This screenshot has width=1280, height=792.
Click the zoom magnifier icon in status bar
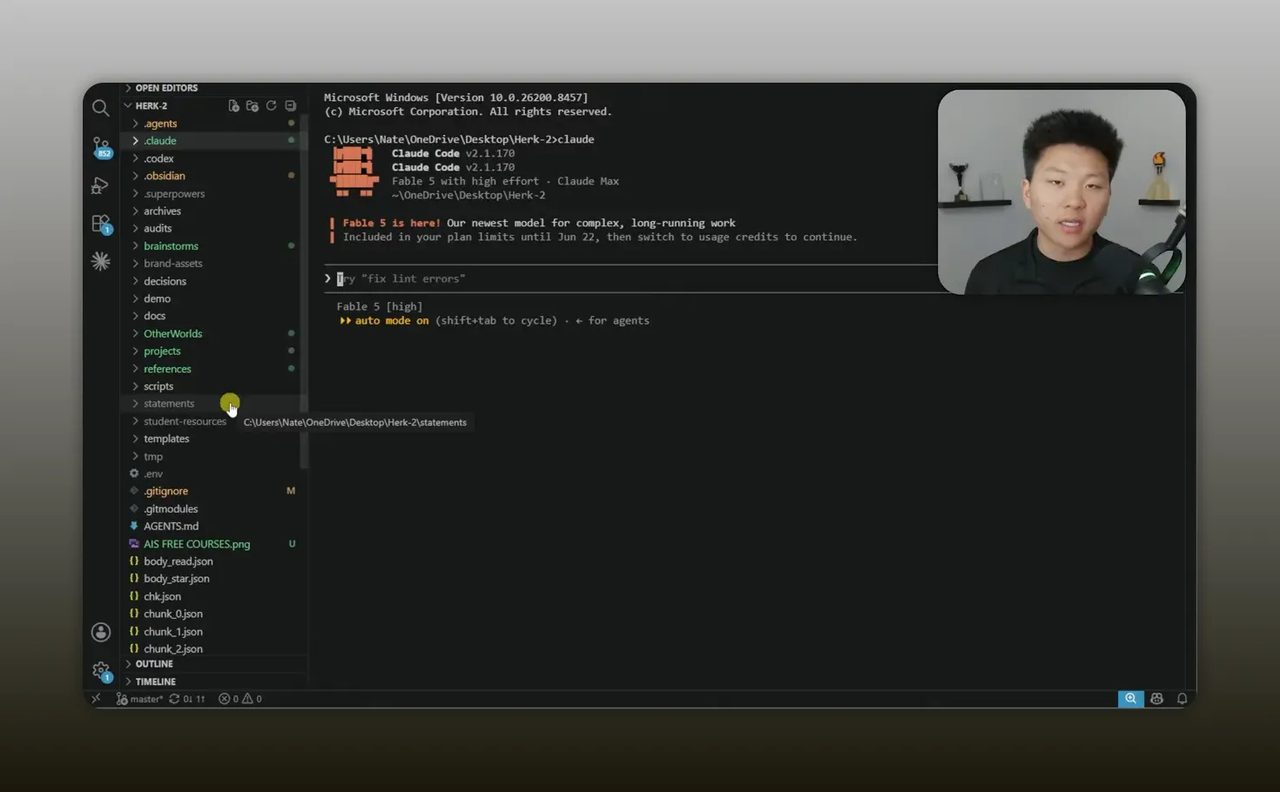click(x=1131, y=699)
